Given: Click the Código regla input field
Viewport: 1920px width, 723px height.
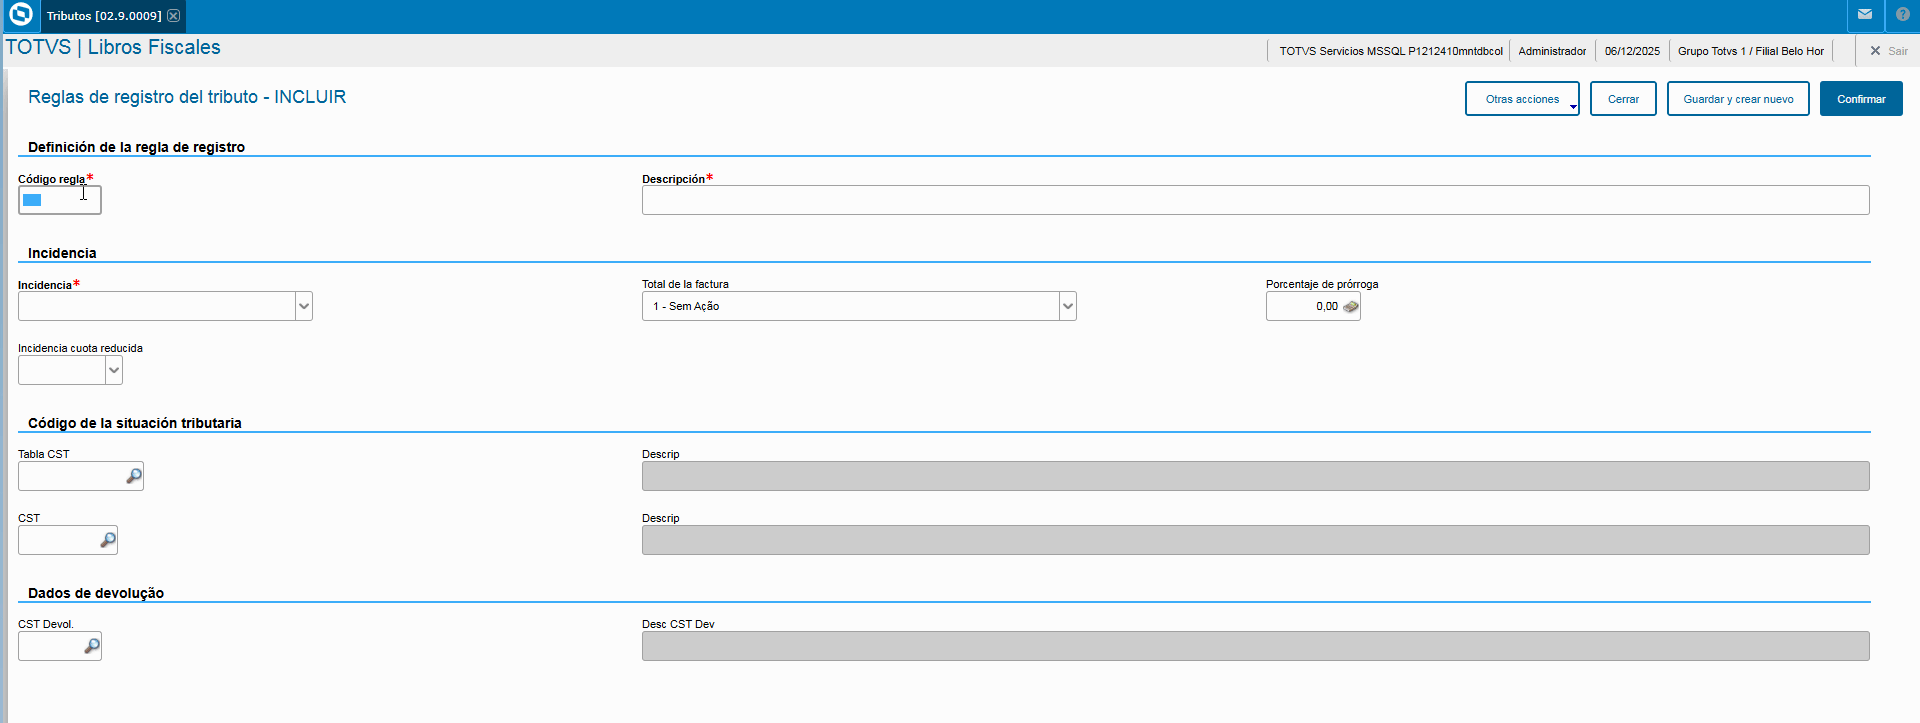Looking at the screenshot, I should point(60,200).
